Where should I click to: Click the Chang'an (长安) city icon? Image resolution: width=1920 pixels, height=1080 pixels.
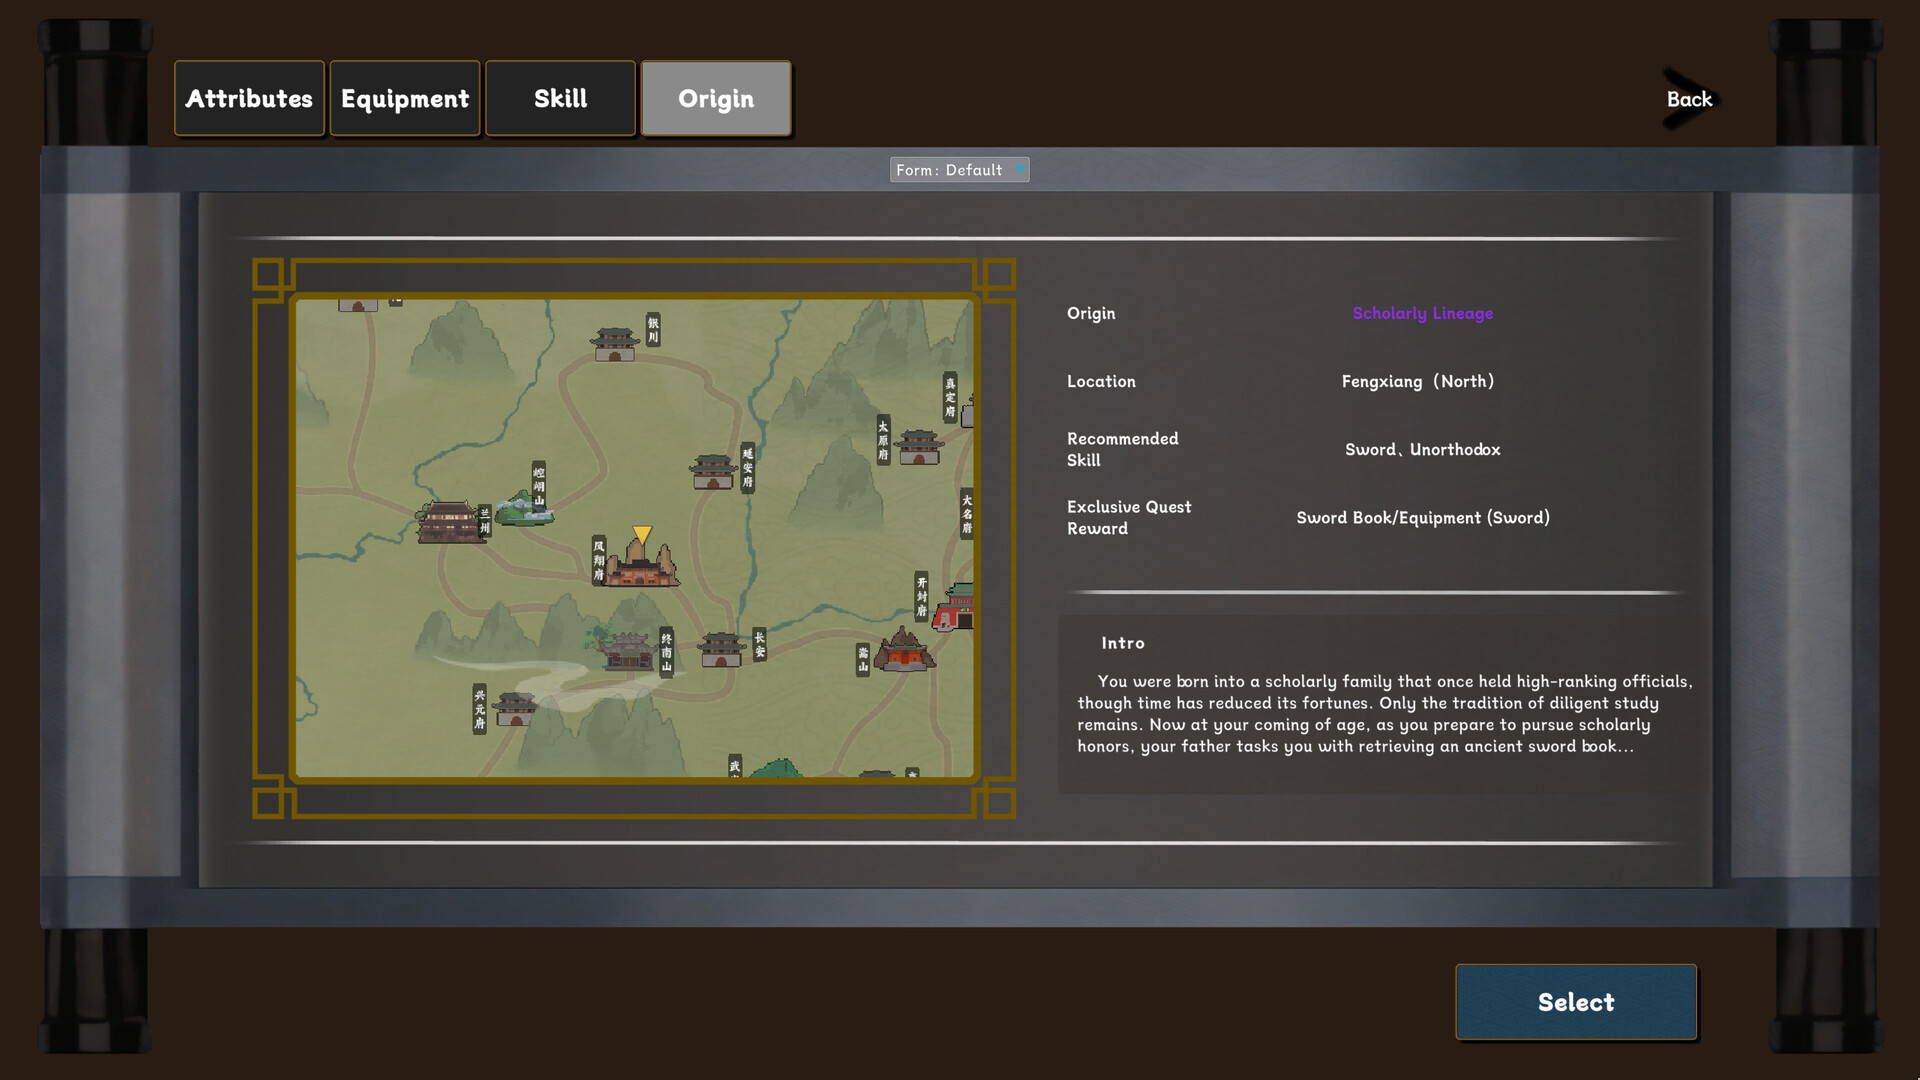click(722, 650)
